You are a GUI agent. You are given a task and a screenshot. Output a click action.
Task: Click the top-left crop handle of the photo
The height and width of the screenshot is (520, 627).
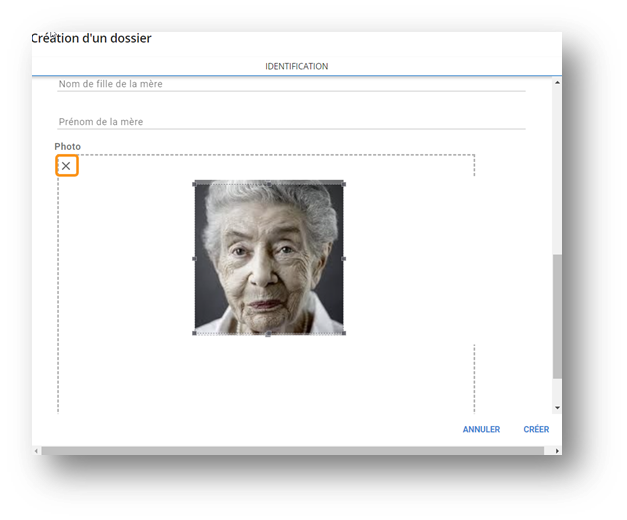coord(195,183)
